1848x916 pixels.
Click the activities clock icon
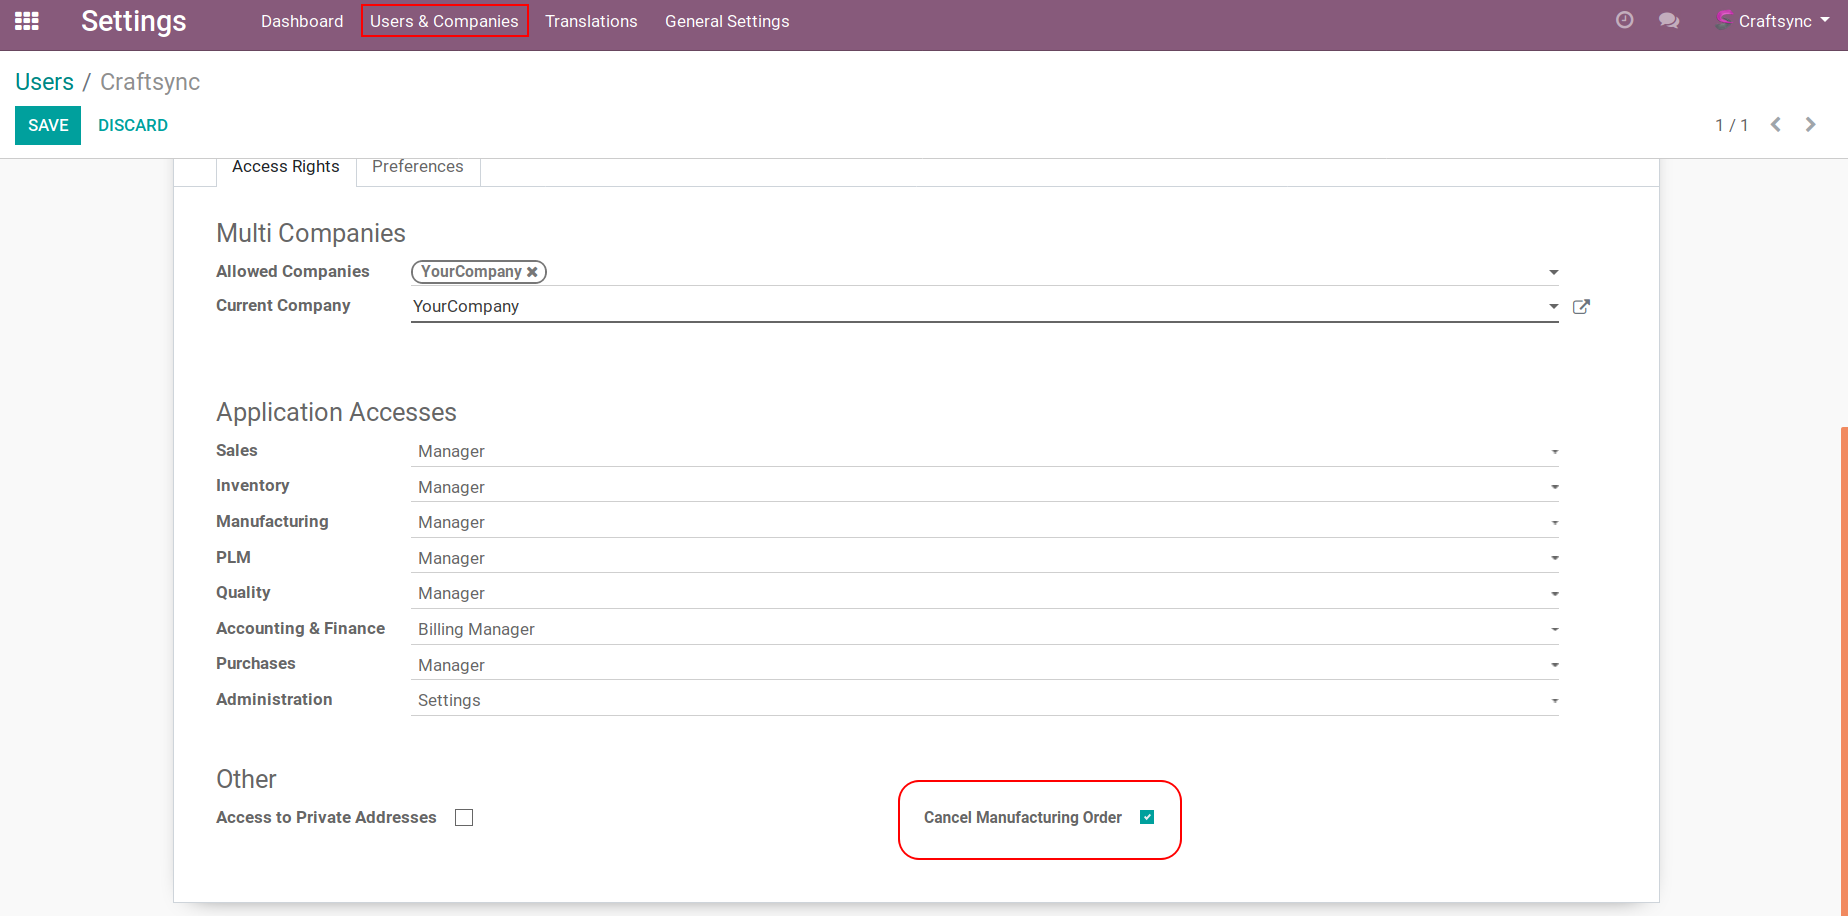(x=1624, y=20)
